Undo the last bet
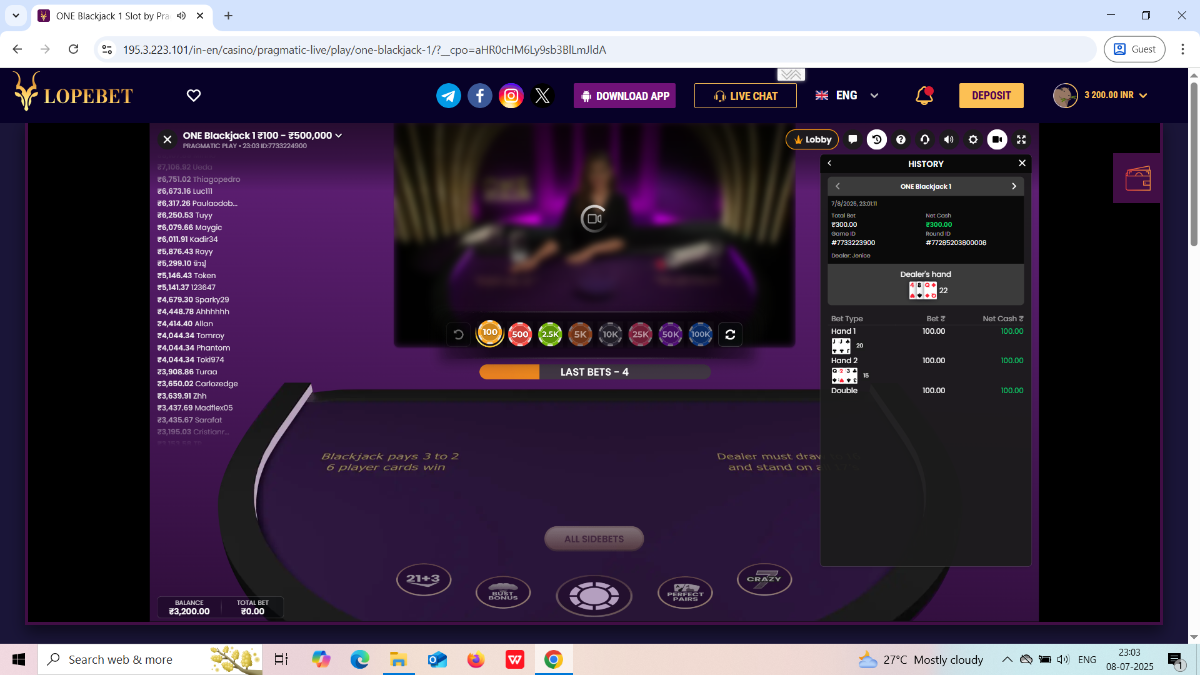The height and width of the screenshot is (675, 1200). [459, 335]
